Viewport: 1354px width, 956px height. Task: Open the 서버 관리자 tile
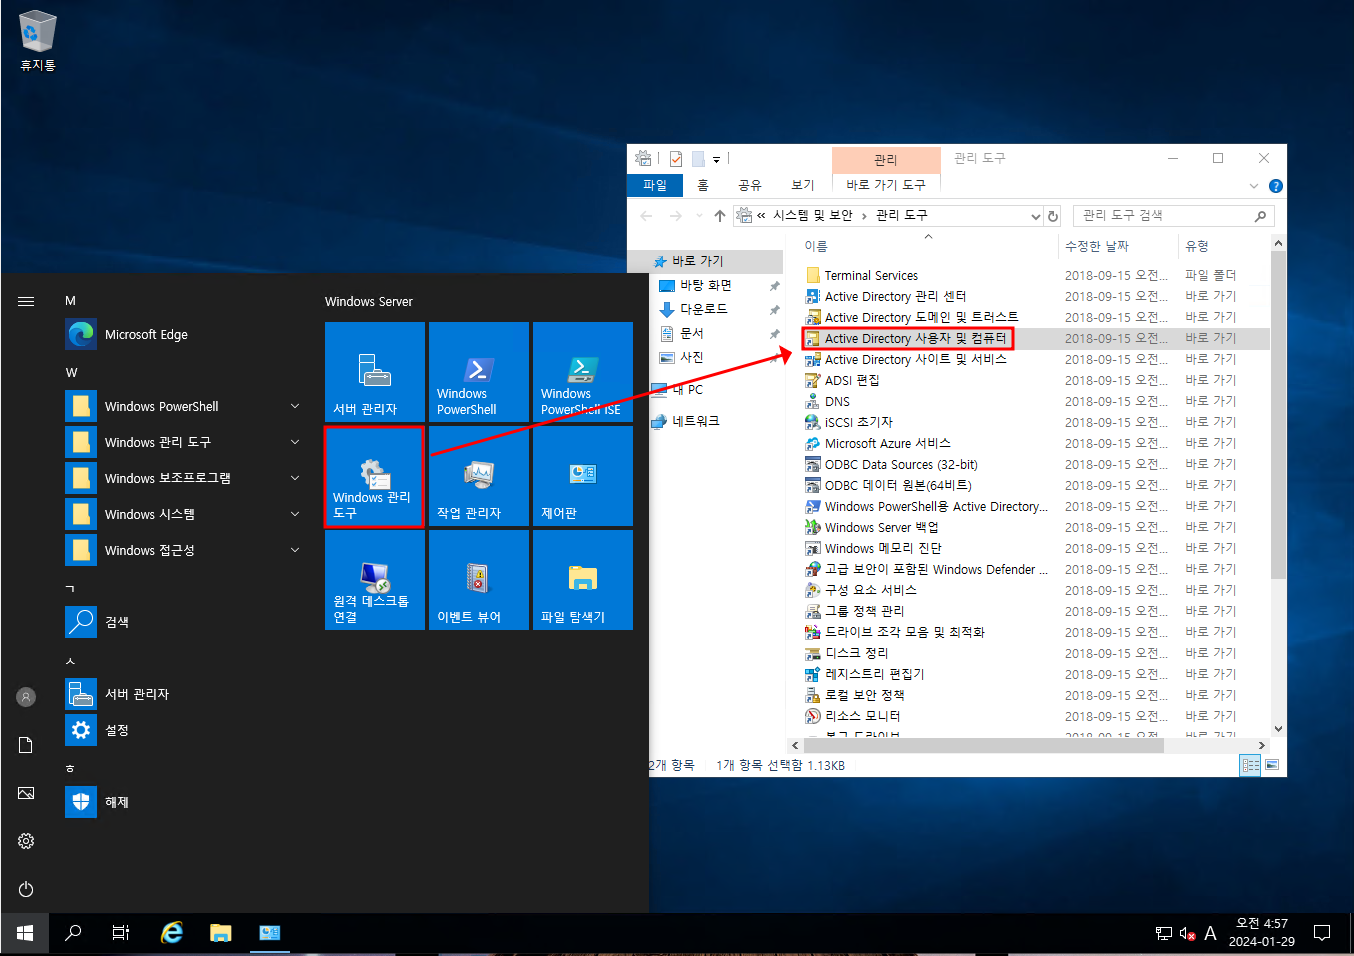pyautogui.click(x=375, y=371)
